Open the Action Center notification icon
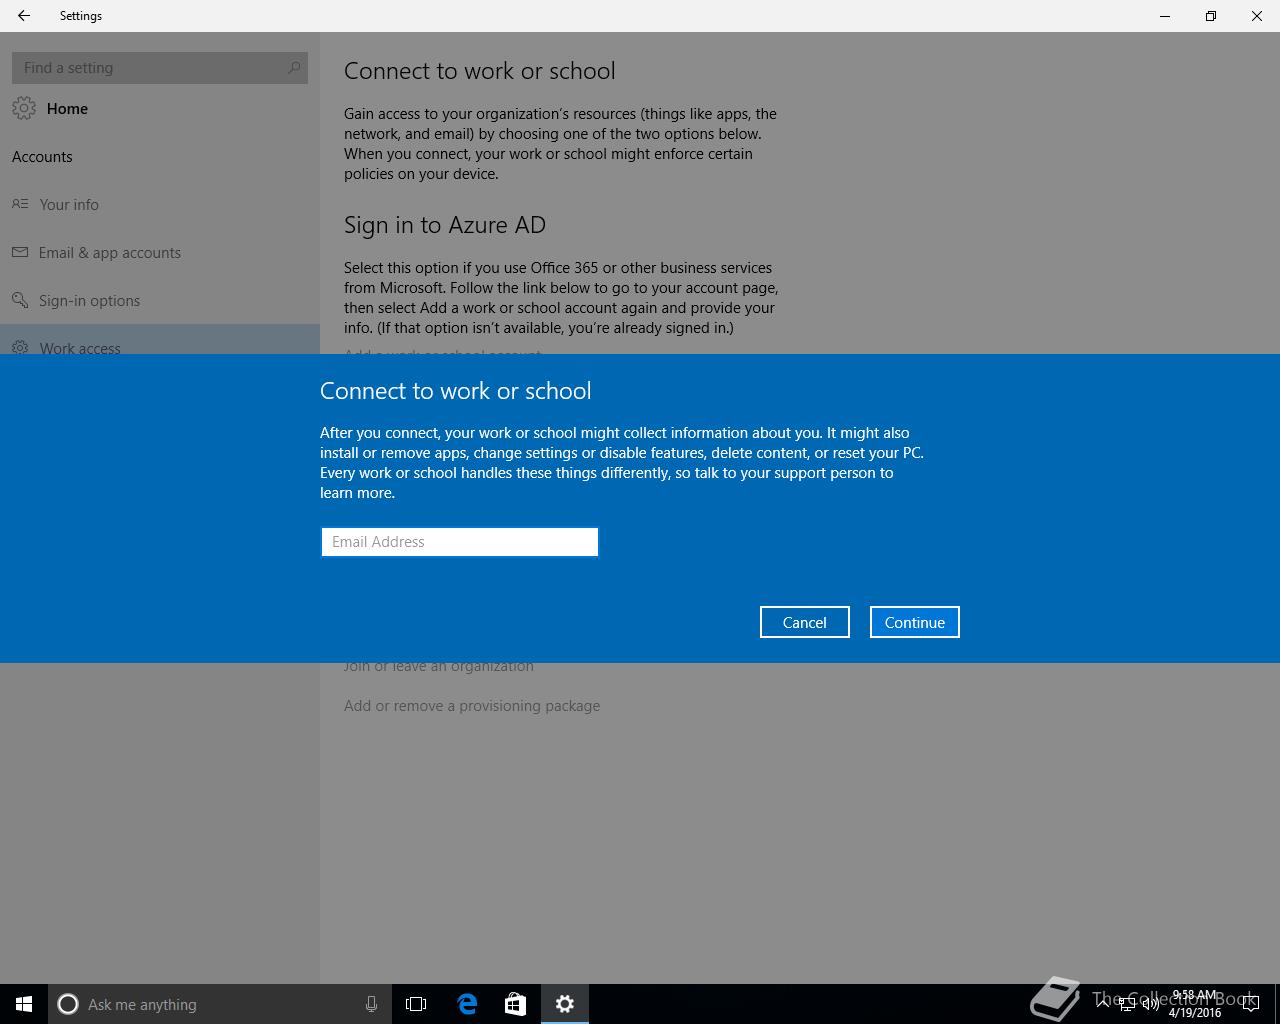Image resolution: width=1280 pixels, height=1024 pixels. click(1250, 1004)
